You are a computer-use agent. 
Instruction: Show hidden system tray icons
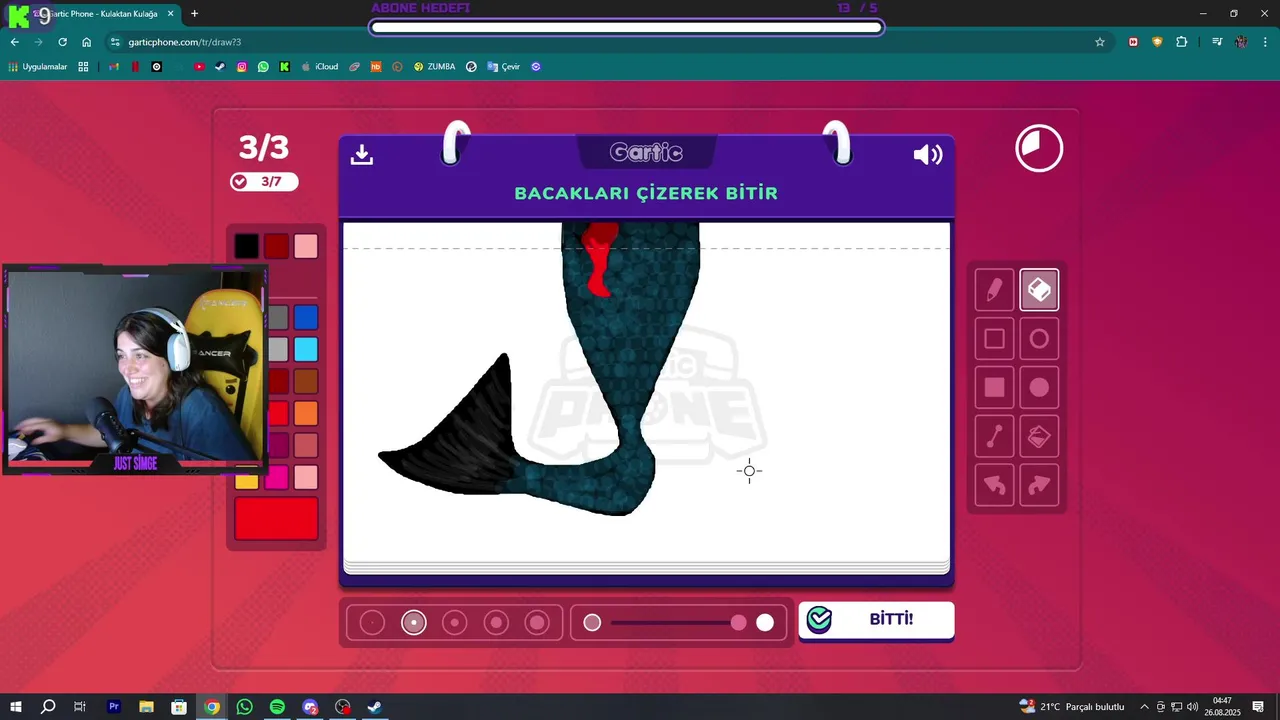tap(1144, 707)
